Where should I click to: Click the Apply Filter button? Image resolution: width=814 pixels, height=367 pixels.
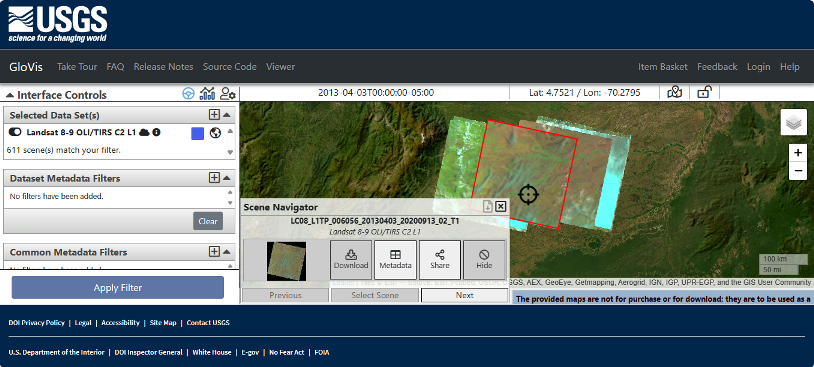click(x=118, y=288)
